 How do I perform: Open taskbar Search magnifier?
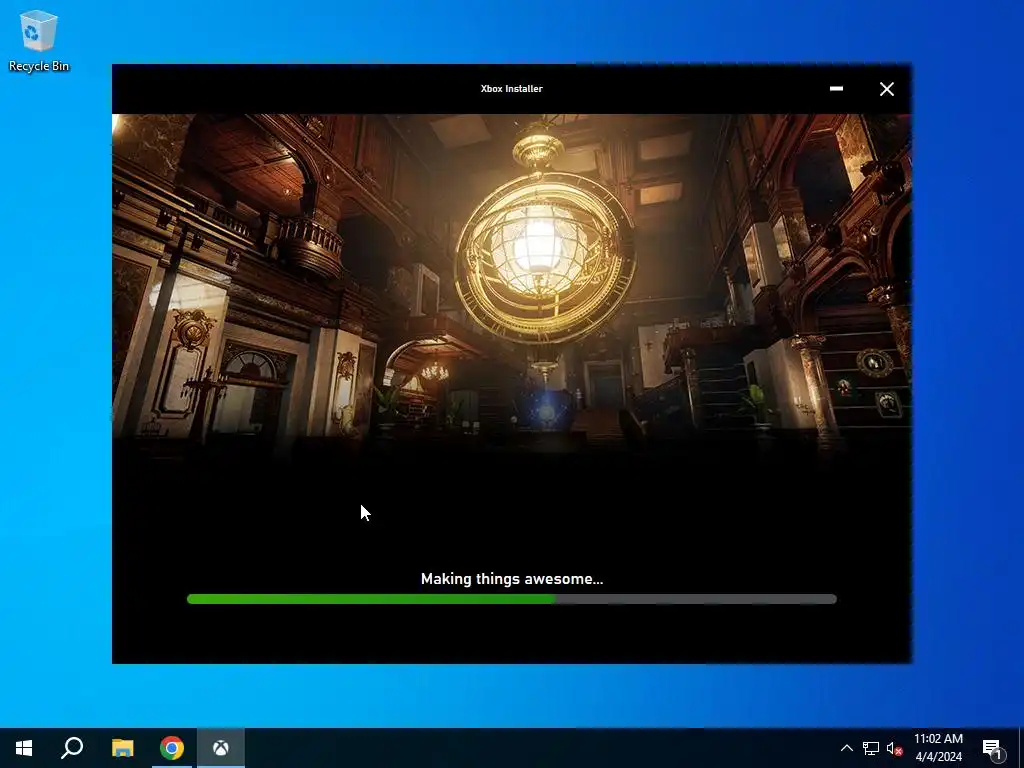point(72,748)
